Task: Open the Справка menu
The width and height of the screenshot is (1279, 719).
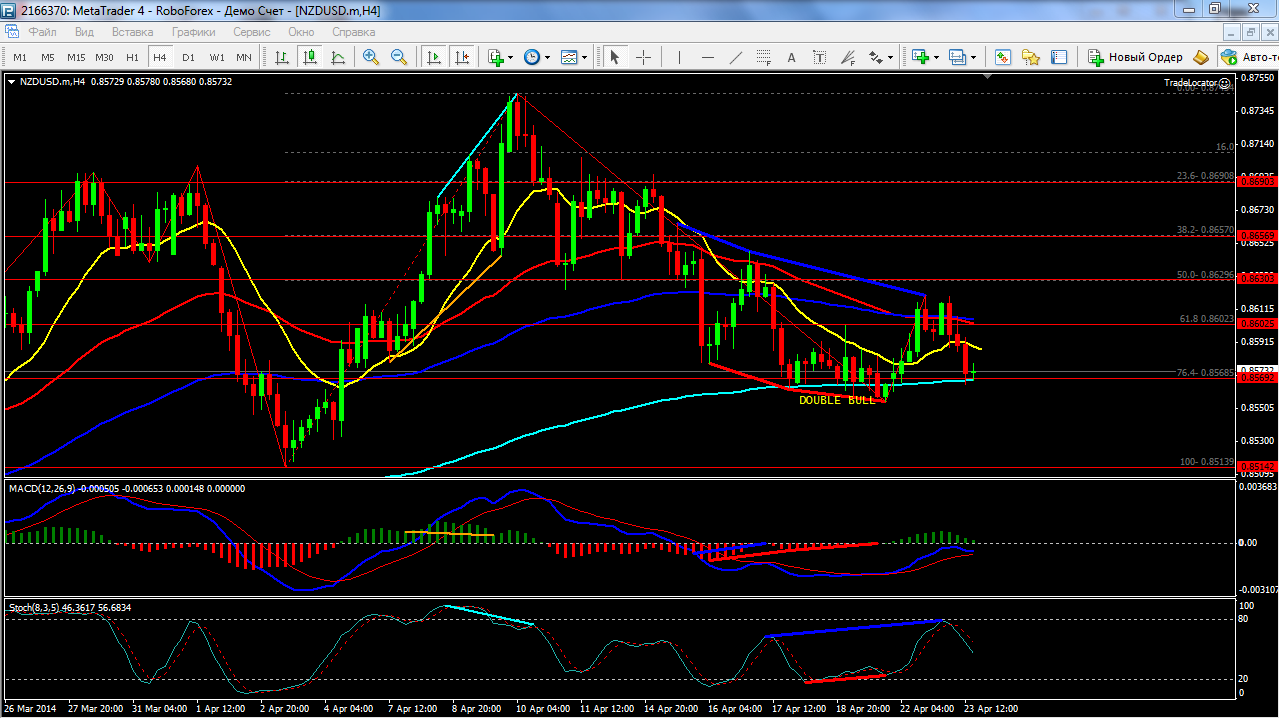Action: pyautogui.click(x=354, y=32)
